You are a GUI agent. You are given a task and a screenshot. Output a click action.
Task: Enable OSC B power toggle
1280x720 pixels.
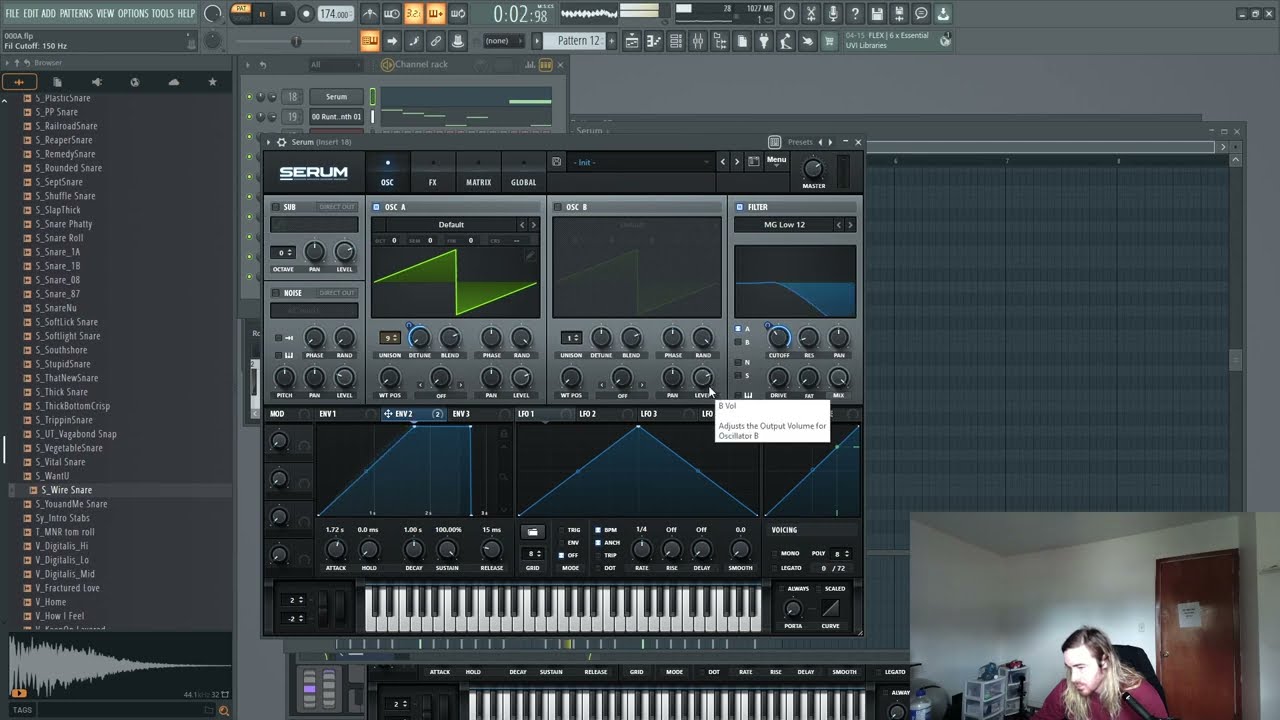point(557,207)
